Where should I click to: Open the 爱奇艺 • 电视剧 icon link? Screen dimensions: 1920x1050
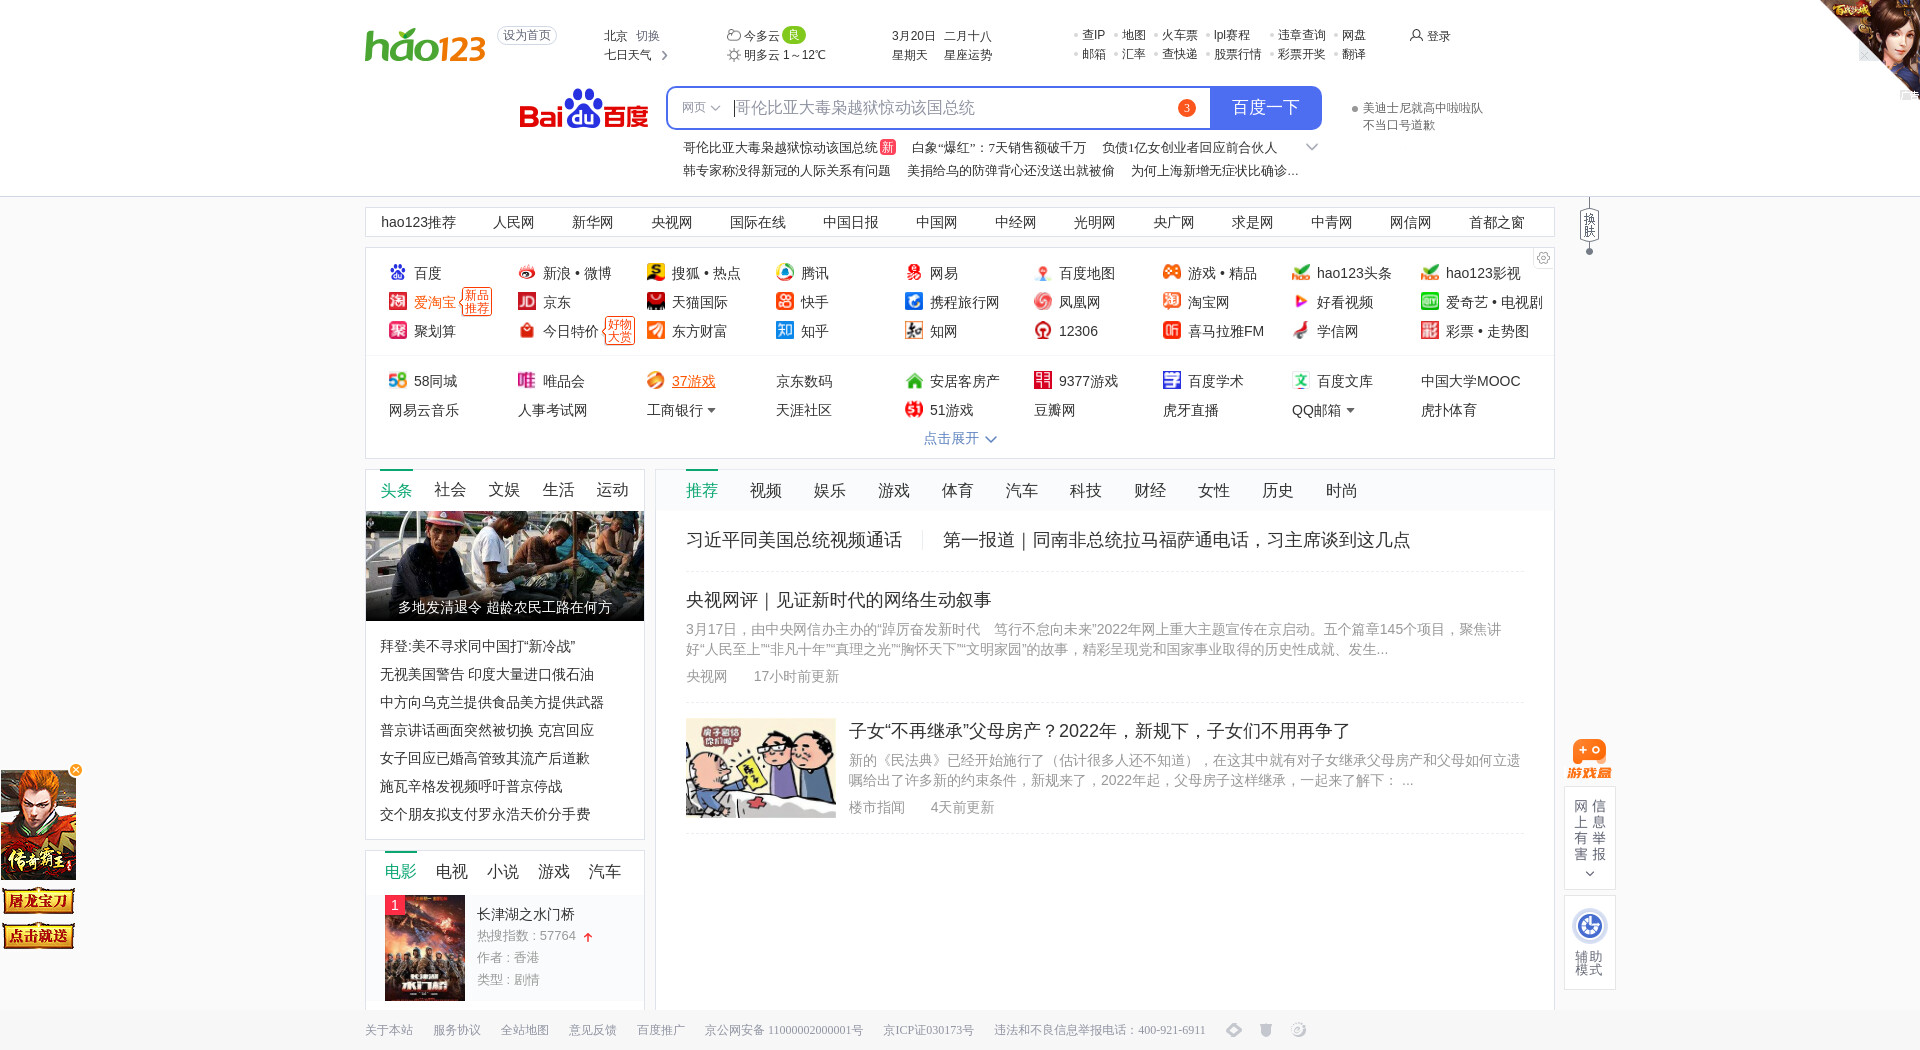click(x=1430, y=301)
